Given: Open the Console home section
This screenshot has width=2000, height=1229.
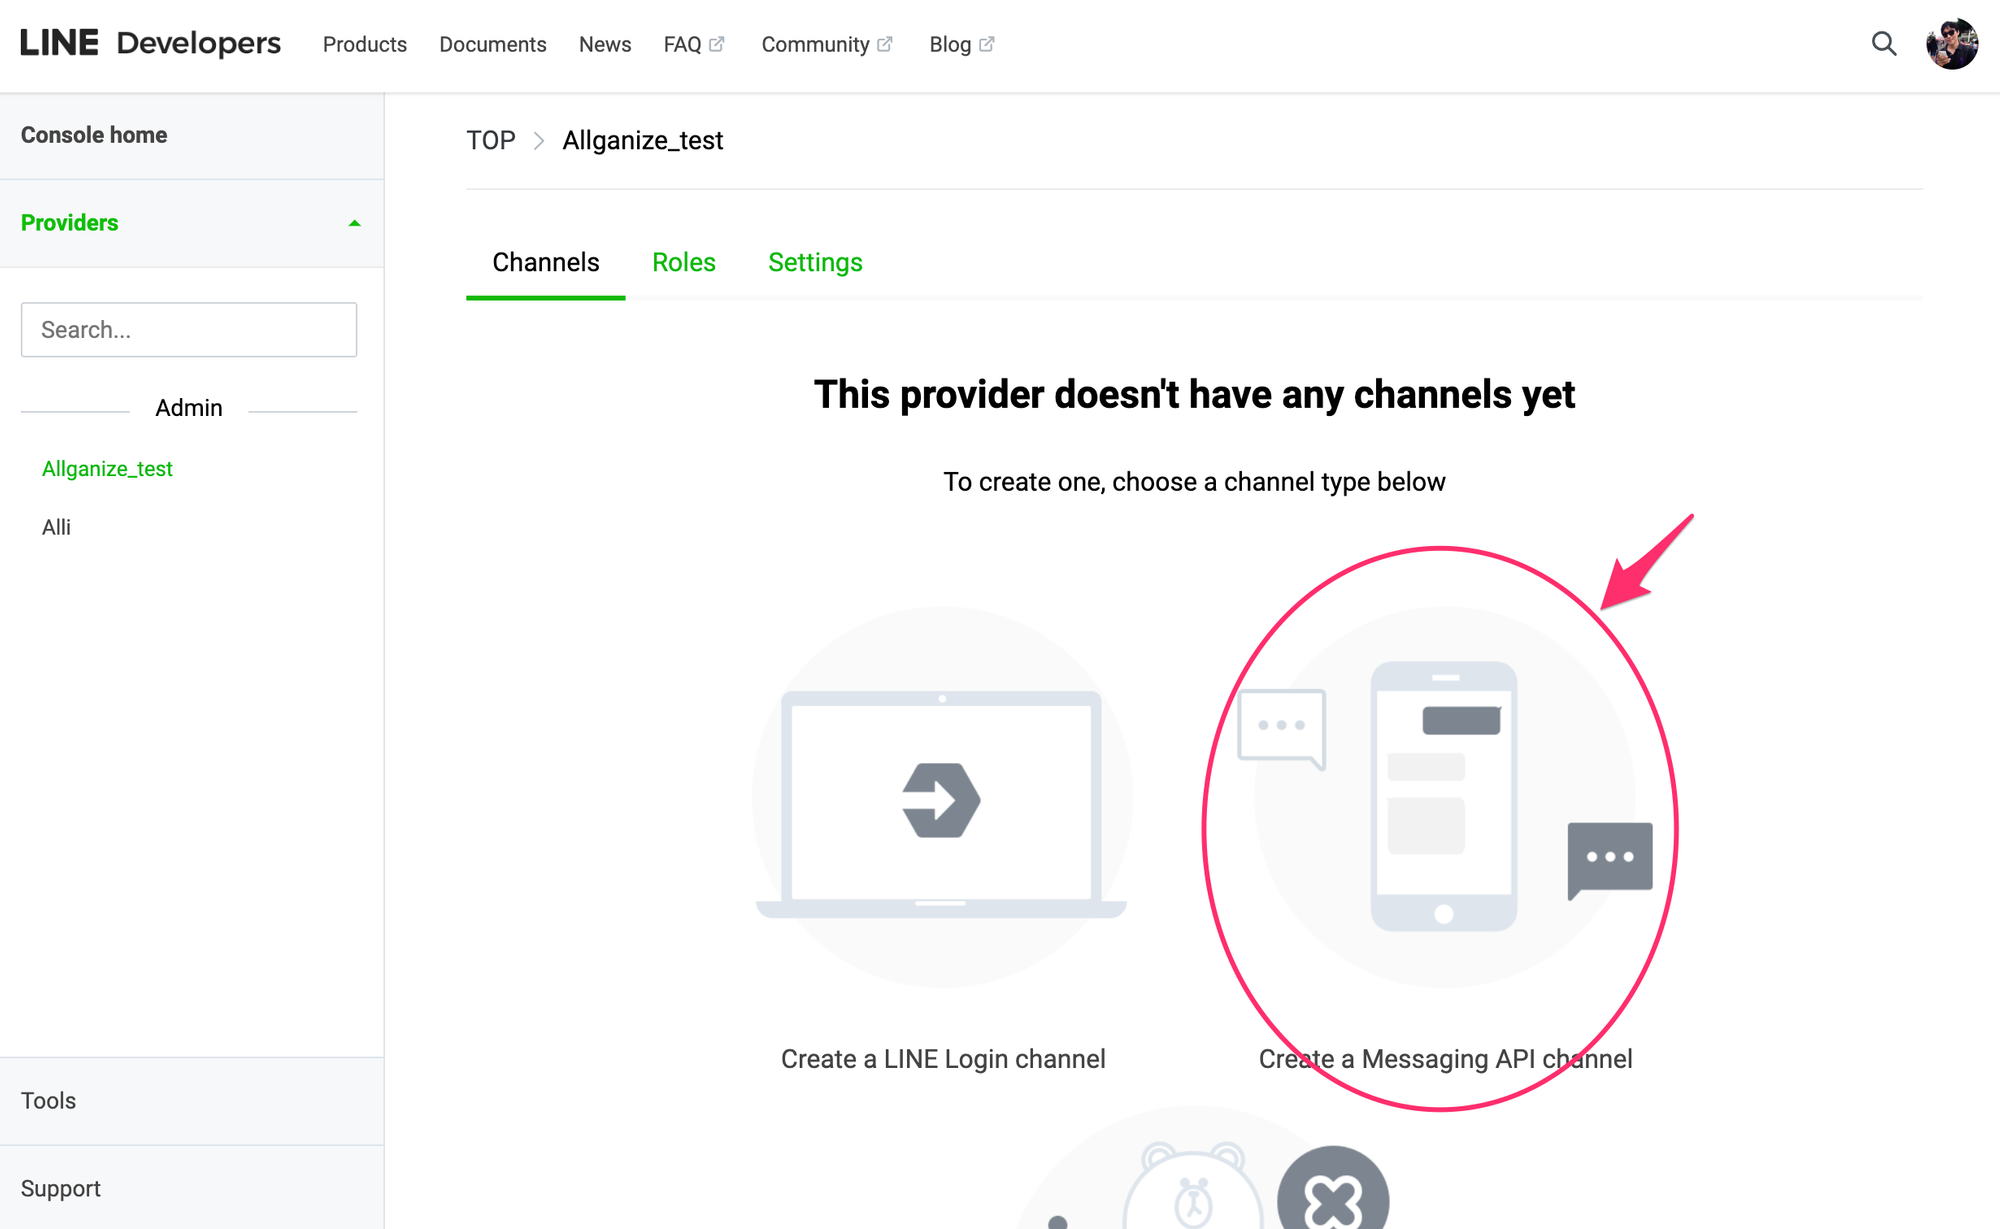Looking at the screenshot, I should [93, 134].
